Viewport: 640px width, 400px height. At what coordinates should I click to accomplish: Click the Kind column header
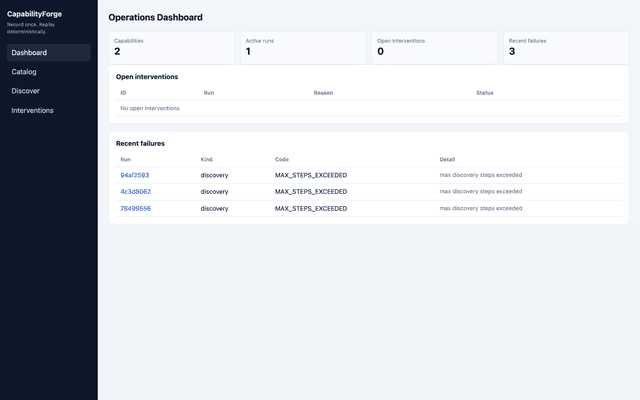click(207, 160)
